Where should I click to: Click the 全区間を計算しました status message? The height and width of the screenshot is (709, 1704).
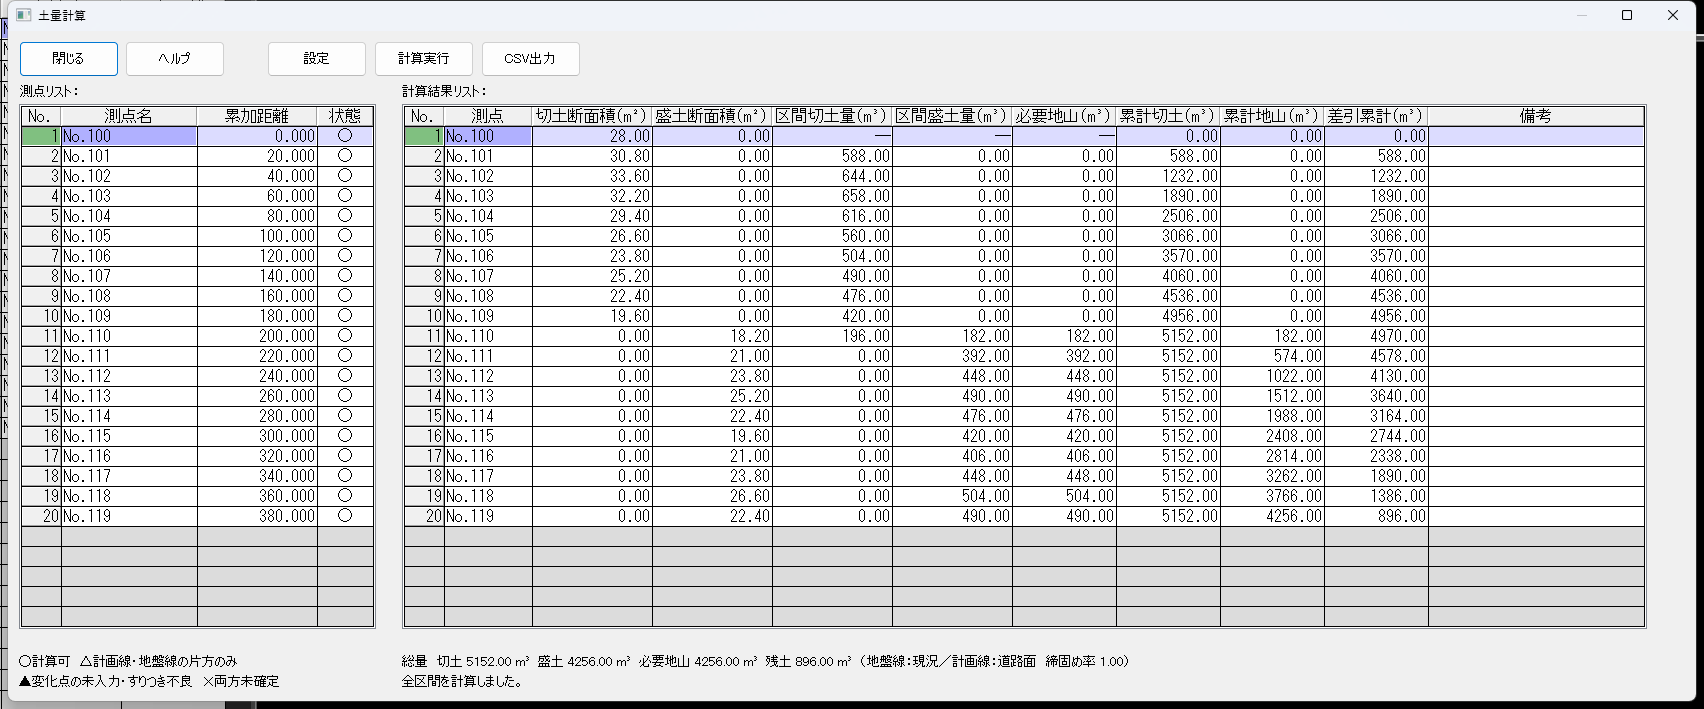(x=462, y=681)
